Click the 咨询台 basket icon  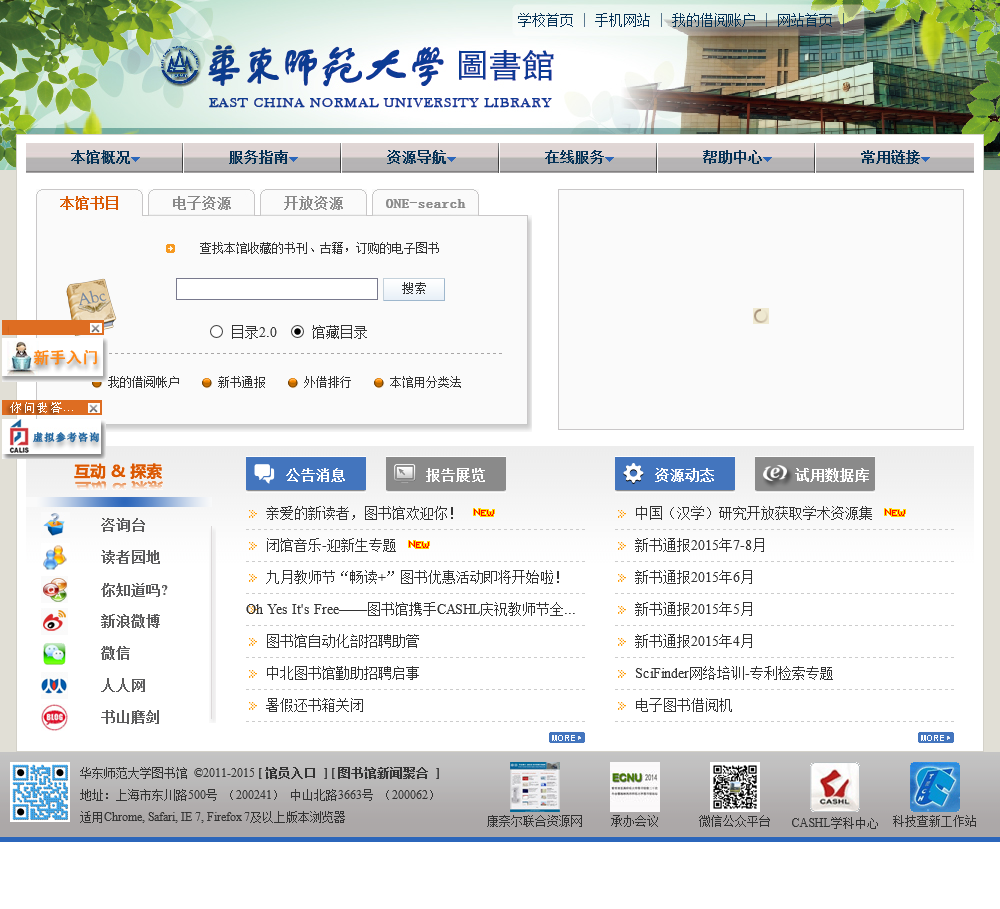click(x=54, y=526)
